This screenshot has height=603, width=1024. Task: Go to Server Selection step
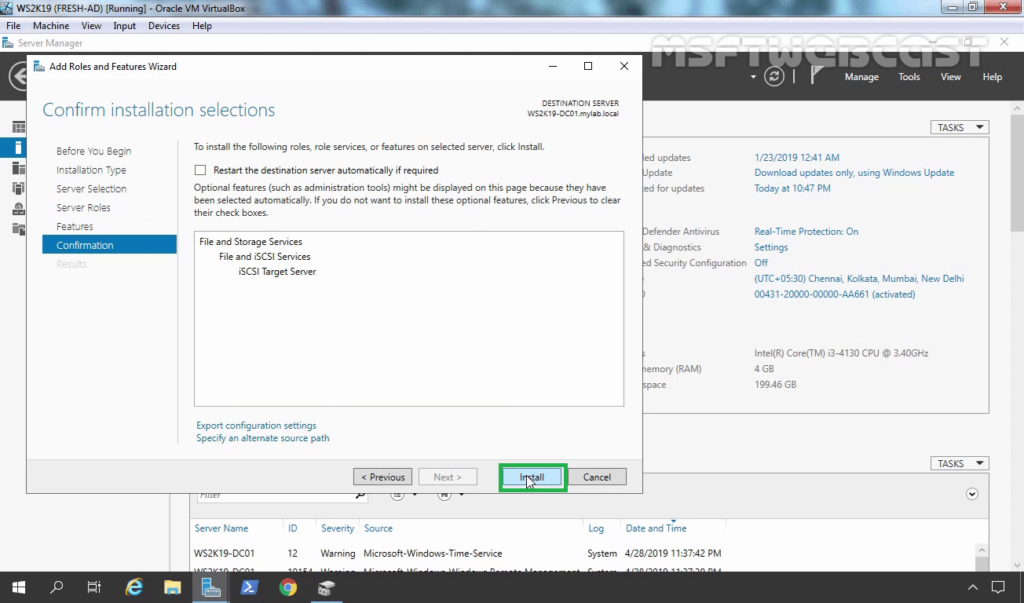tap(91, 189)
